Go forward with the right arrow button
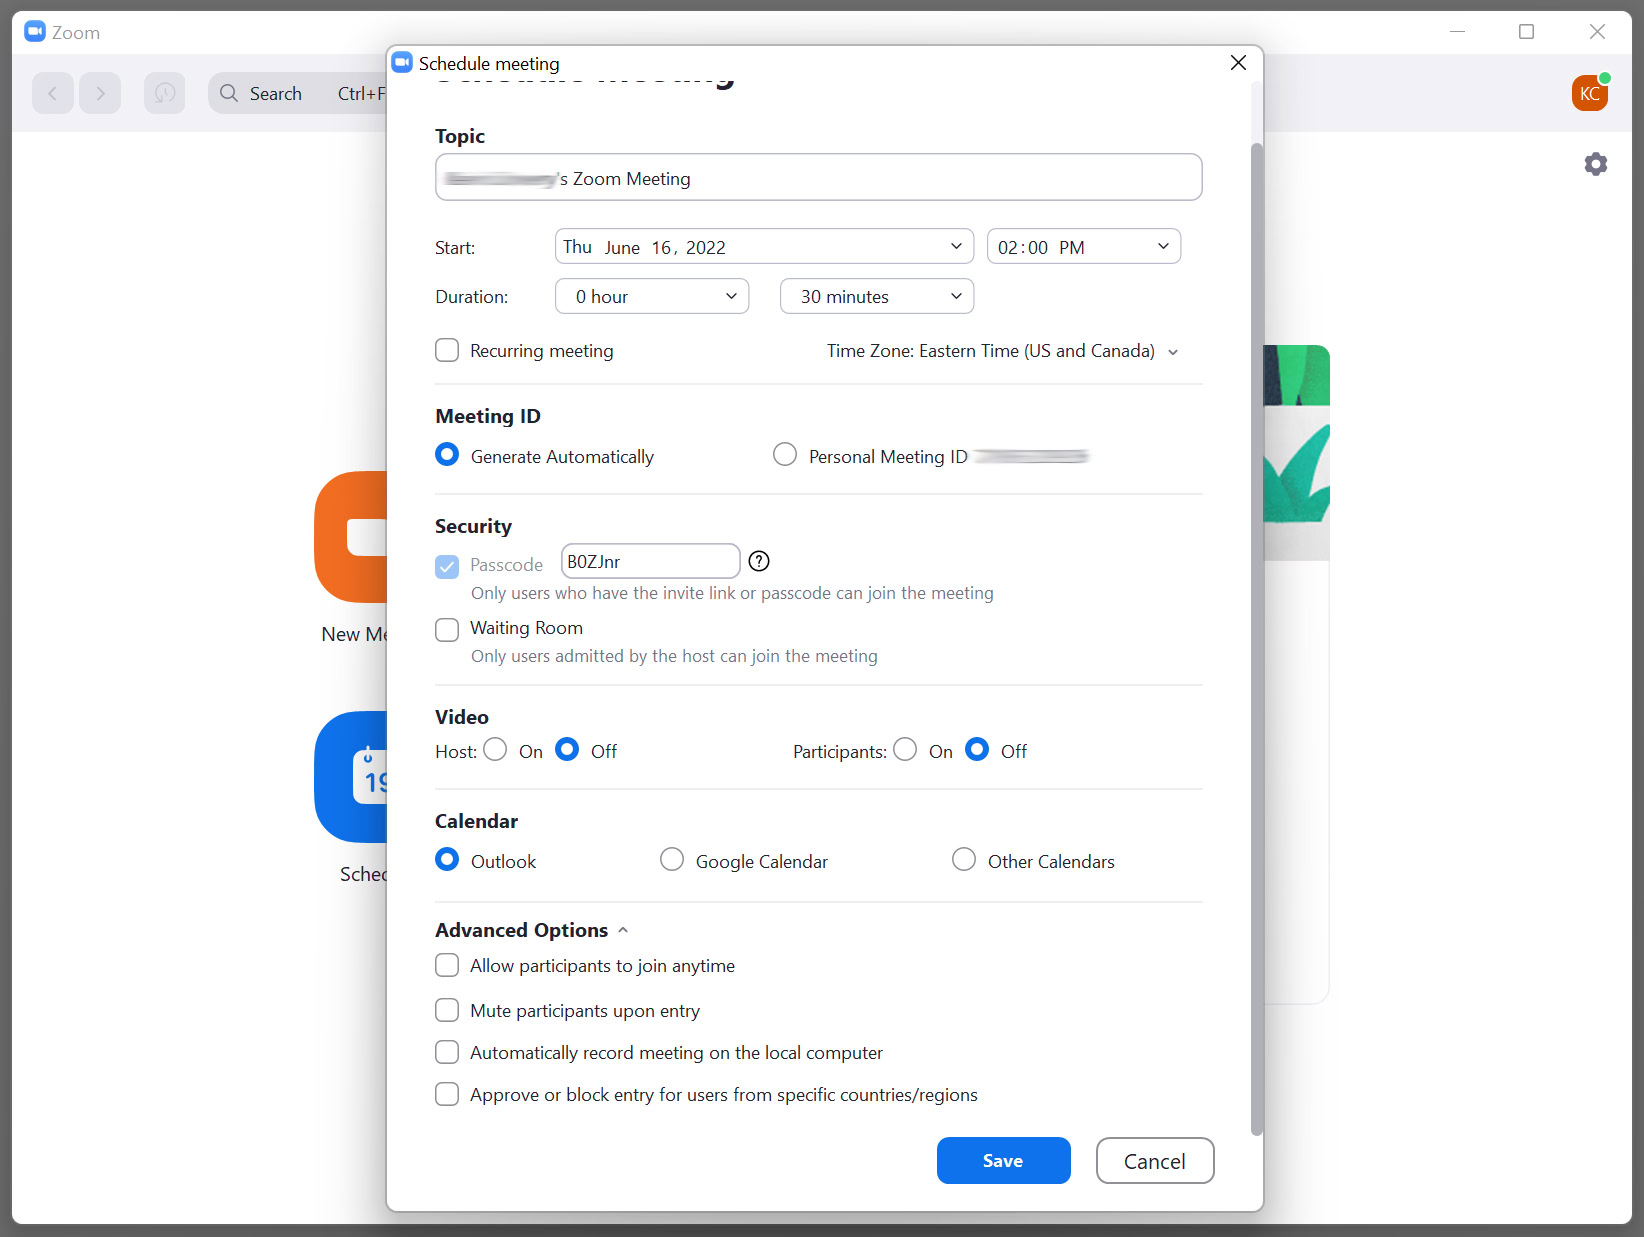This screenshot has width=1644, height=1237. [100, 93]
